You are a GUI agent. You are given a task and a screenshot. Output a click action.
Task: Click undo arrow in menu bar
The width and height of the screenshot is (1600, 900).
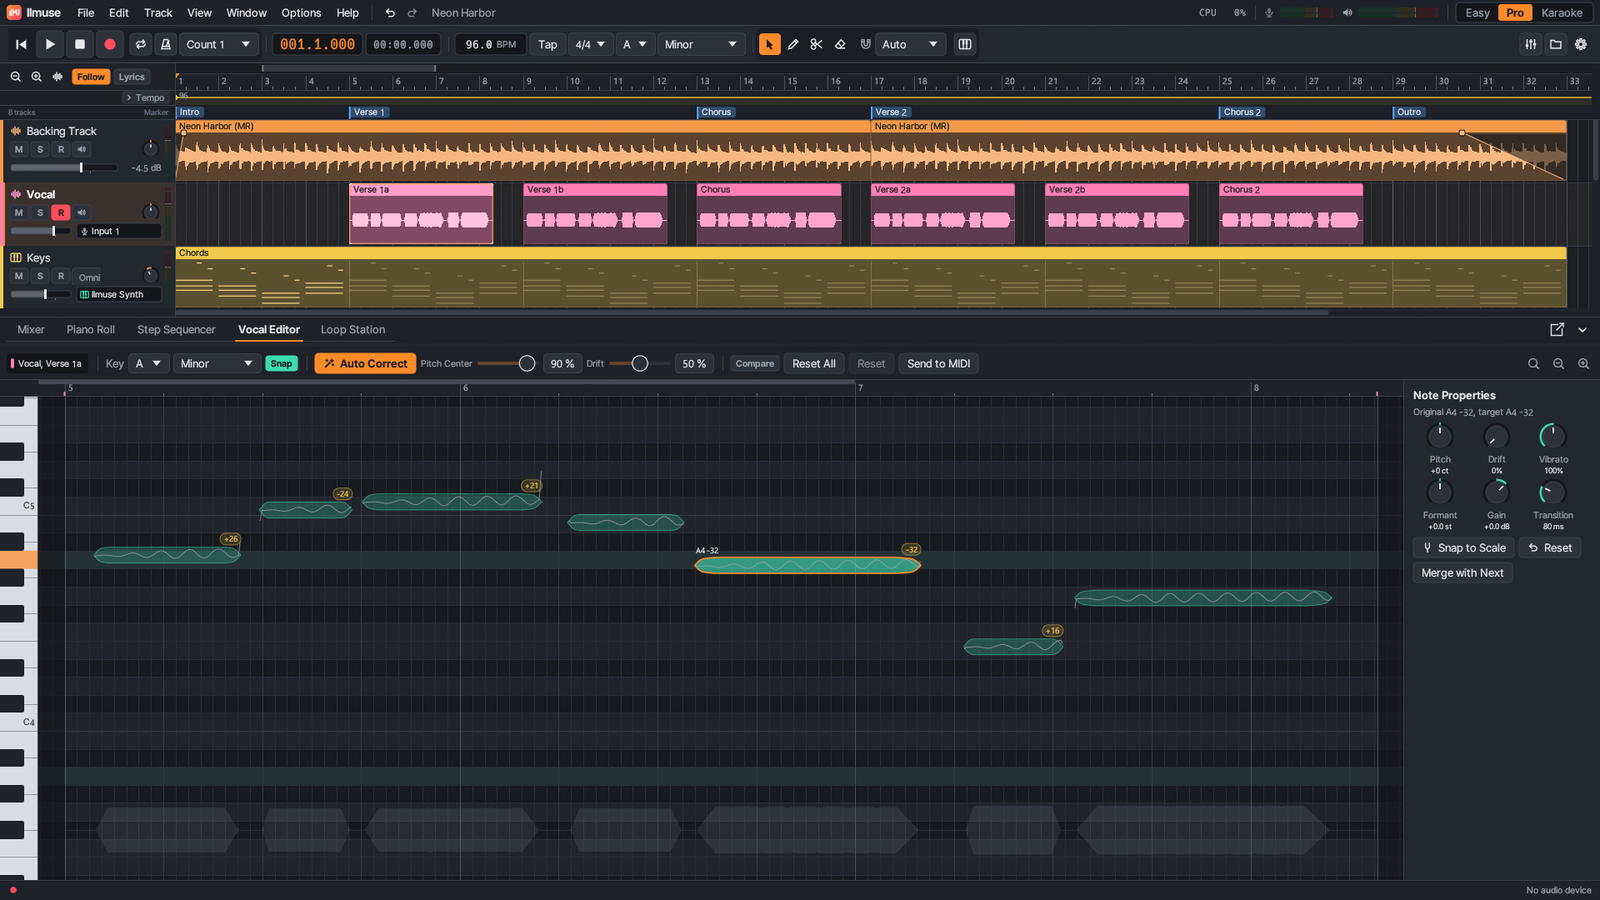click(x=390, y=13)
